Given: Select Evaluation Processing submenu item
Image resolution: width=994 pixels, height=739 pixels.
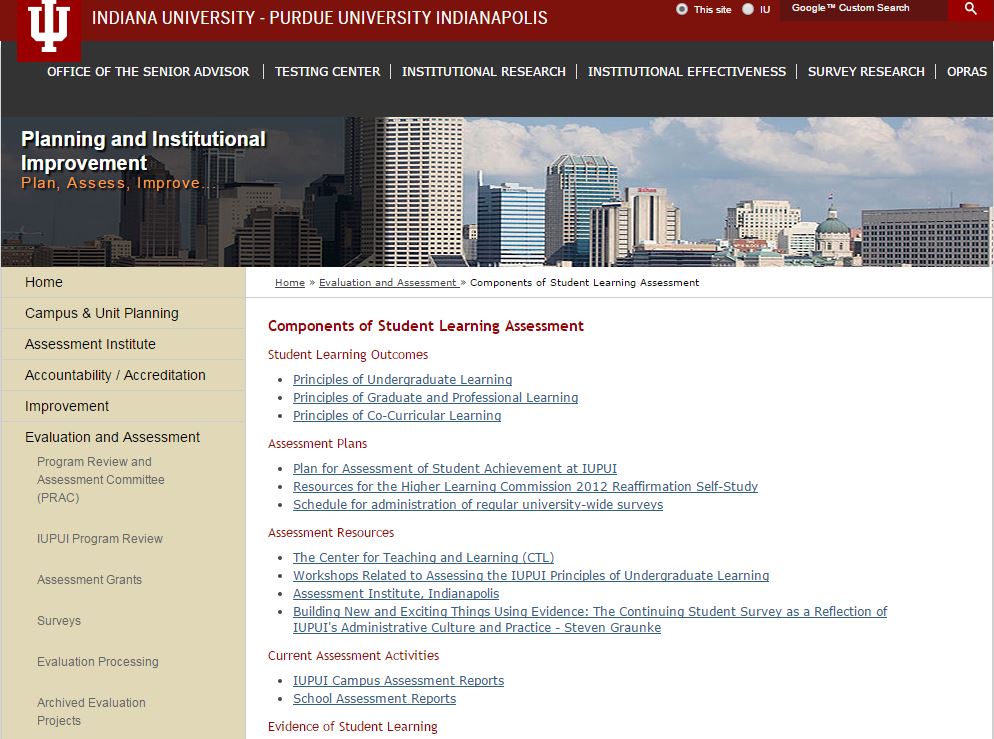Looking at the screenshot, I should click(x=98, y=662).
